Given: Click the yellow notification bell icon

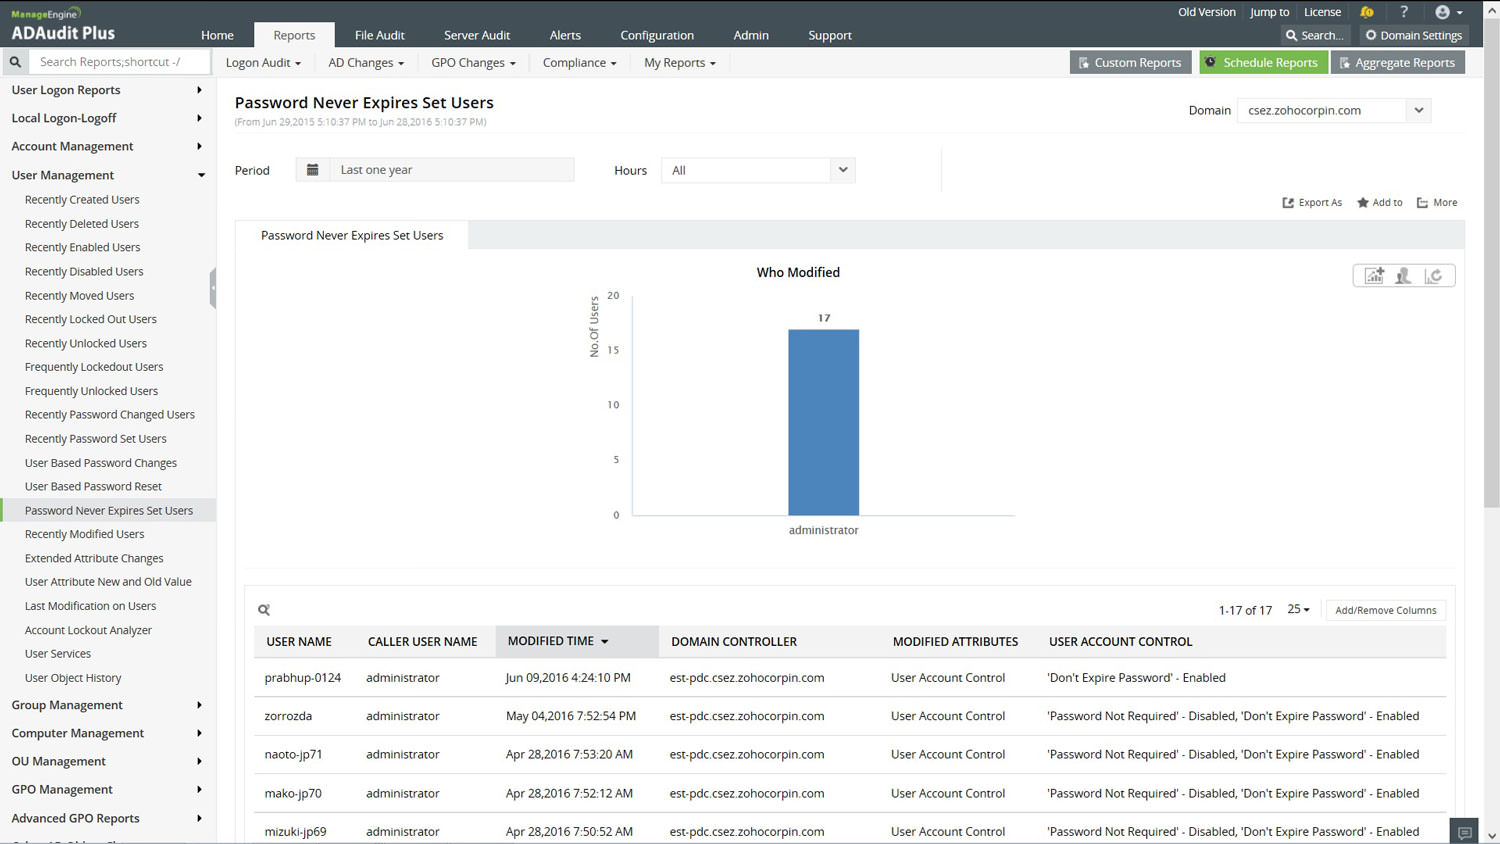Looking at the screenshot, I should point(1366,12).
